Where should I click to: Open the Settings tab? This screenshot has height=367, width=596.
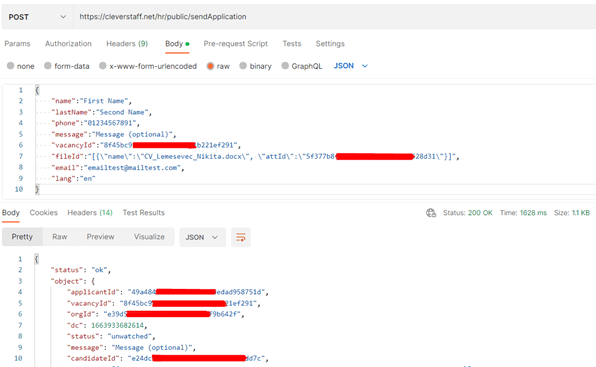[x=330, y=44]
